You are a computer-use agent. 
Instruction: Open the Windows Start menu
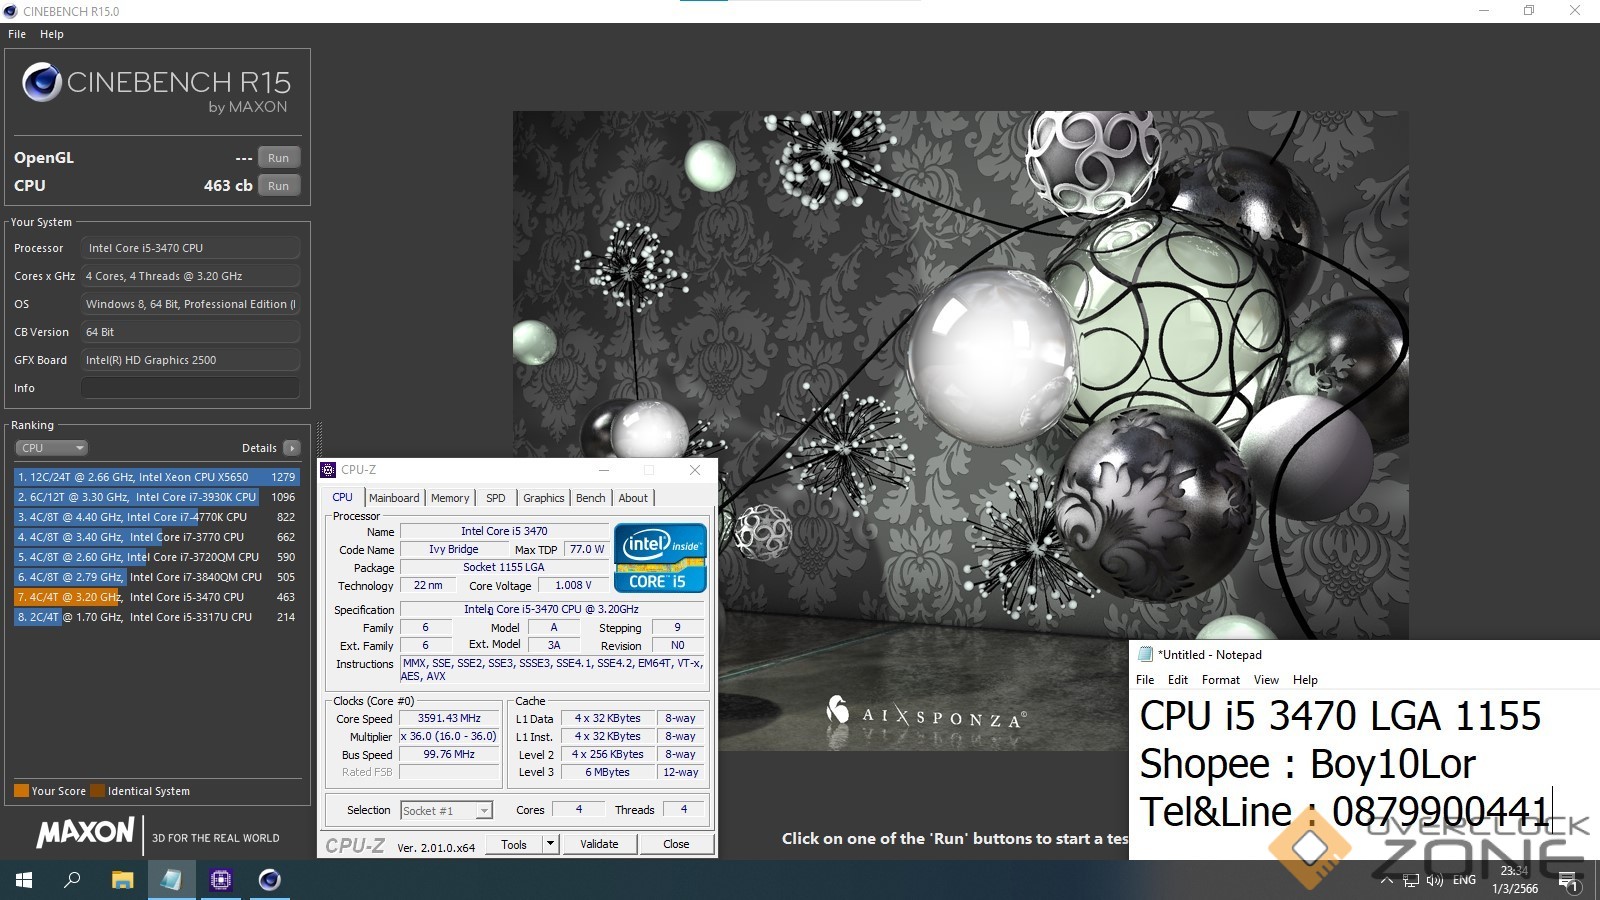click(x=24, y=880)
